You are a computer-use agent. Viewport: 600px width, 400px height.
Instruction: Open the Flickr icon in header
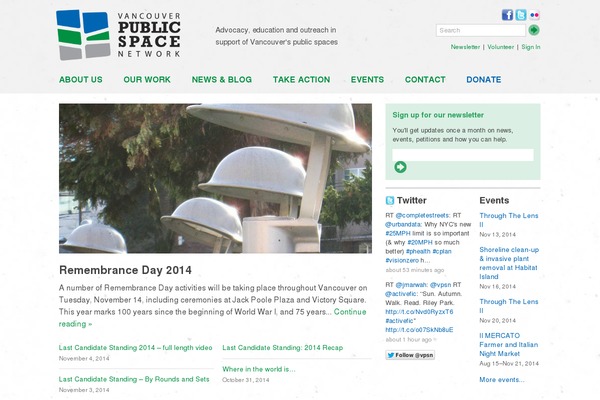(x=535, y=15)
